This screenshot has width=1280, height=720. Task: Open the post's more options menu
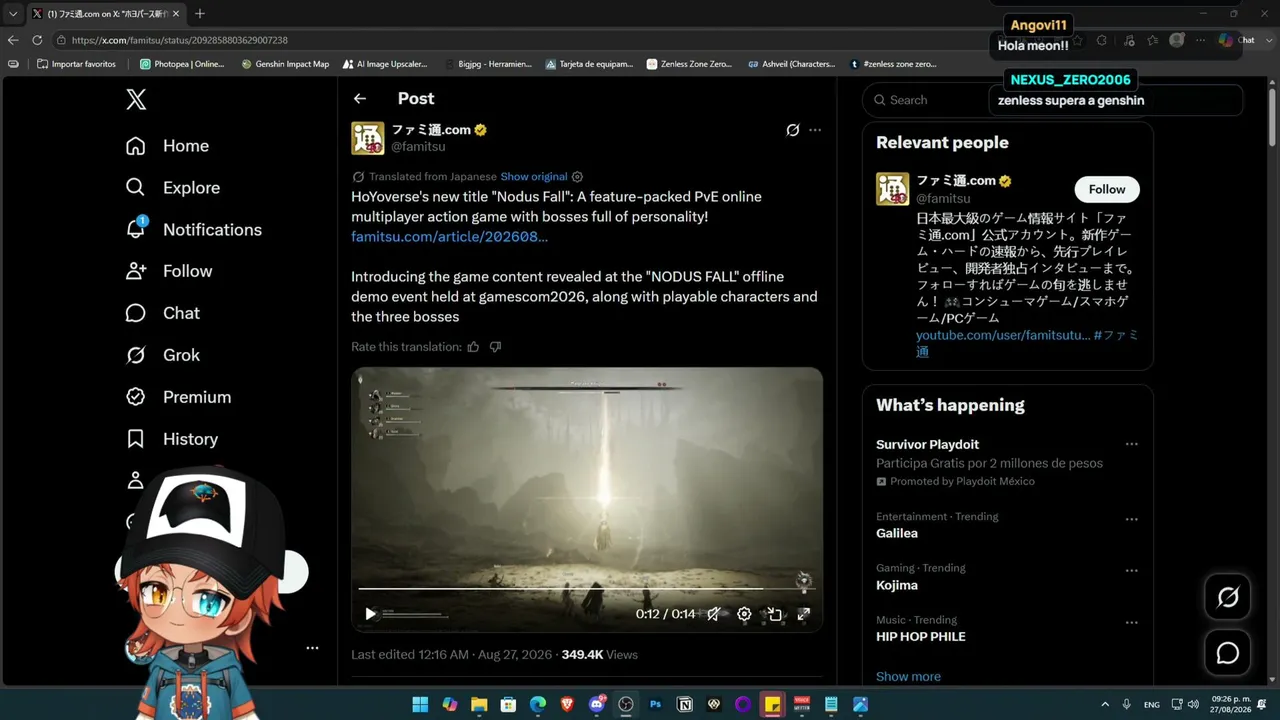click(x=815, y=130)
